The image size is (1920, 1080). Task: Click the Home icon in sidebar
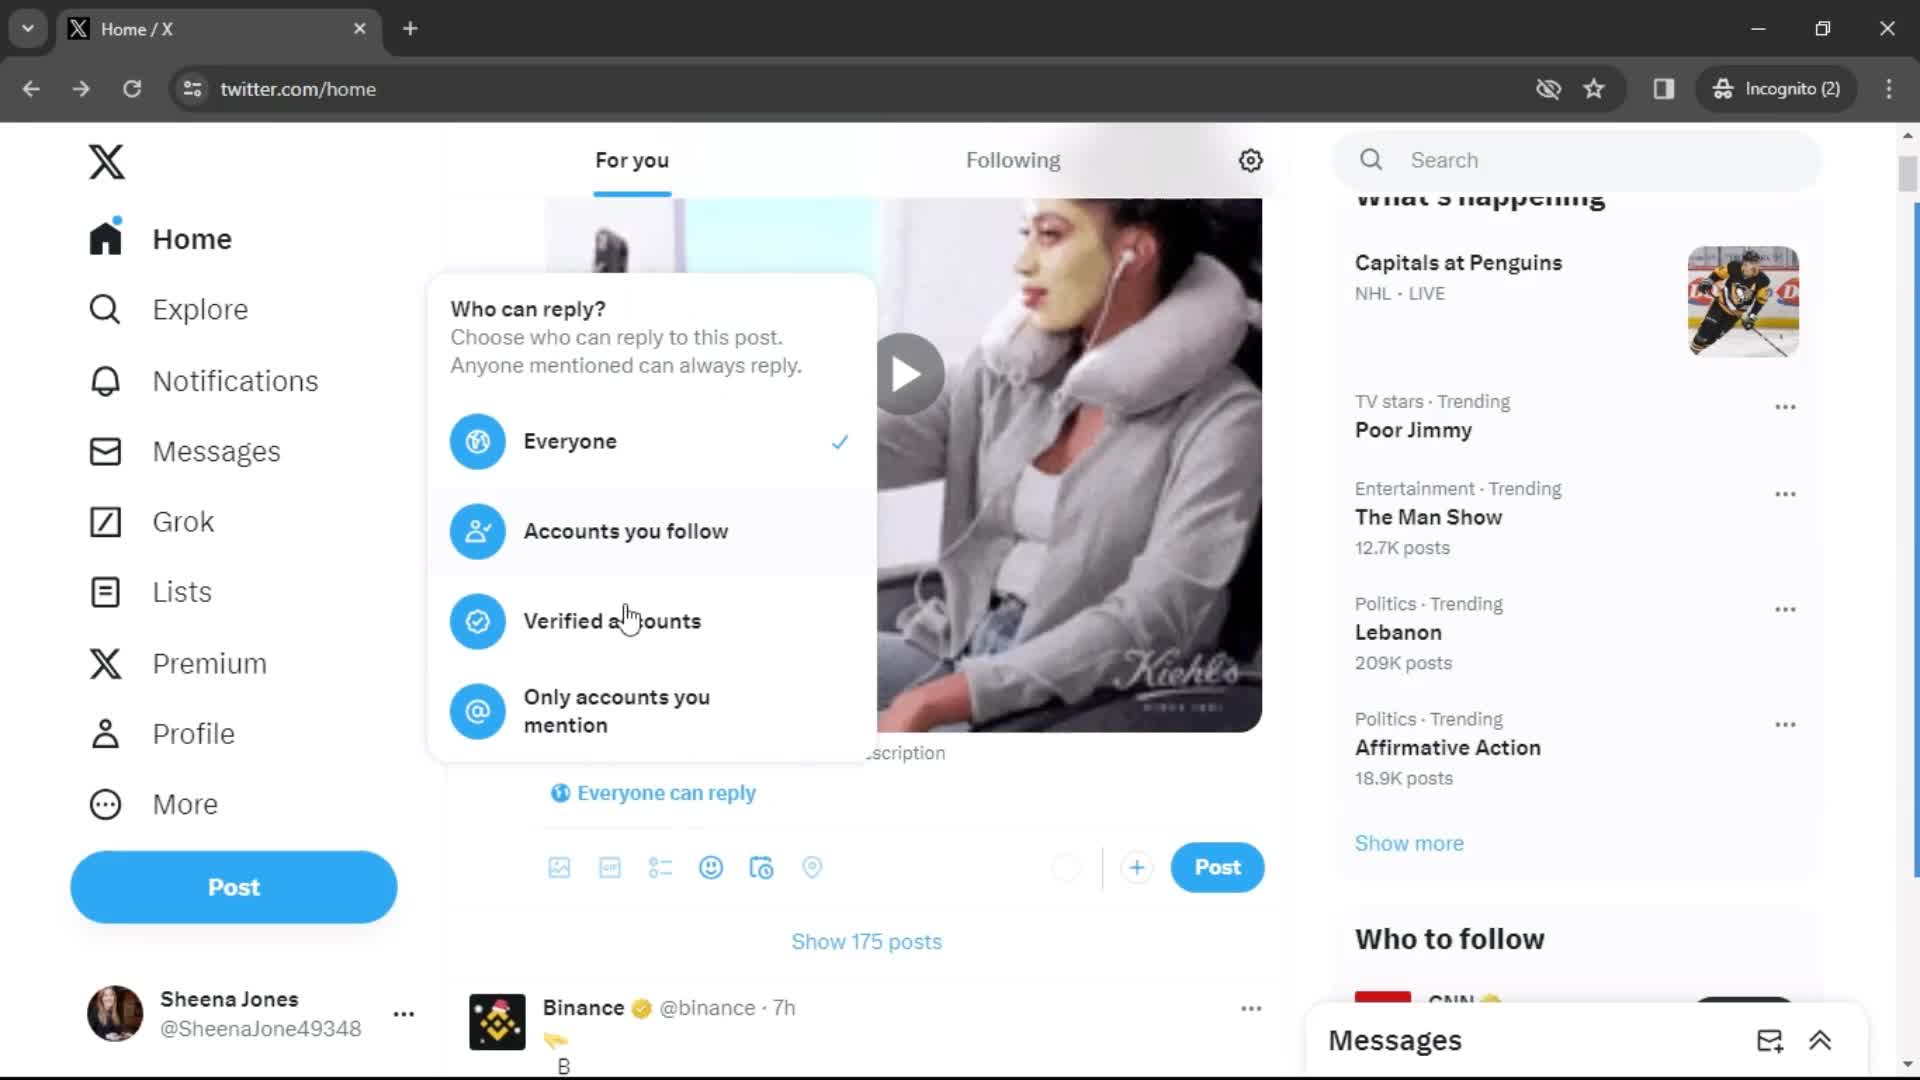[105, 239]
